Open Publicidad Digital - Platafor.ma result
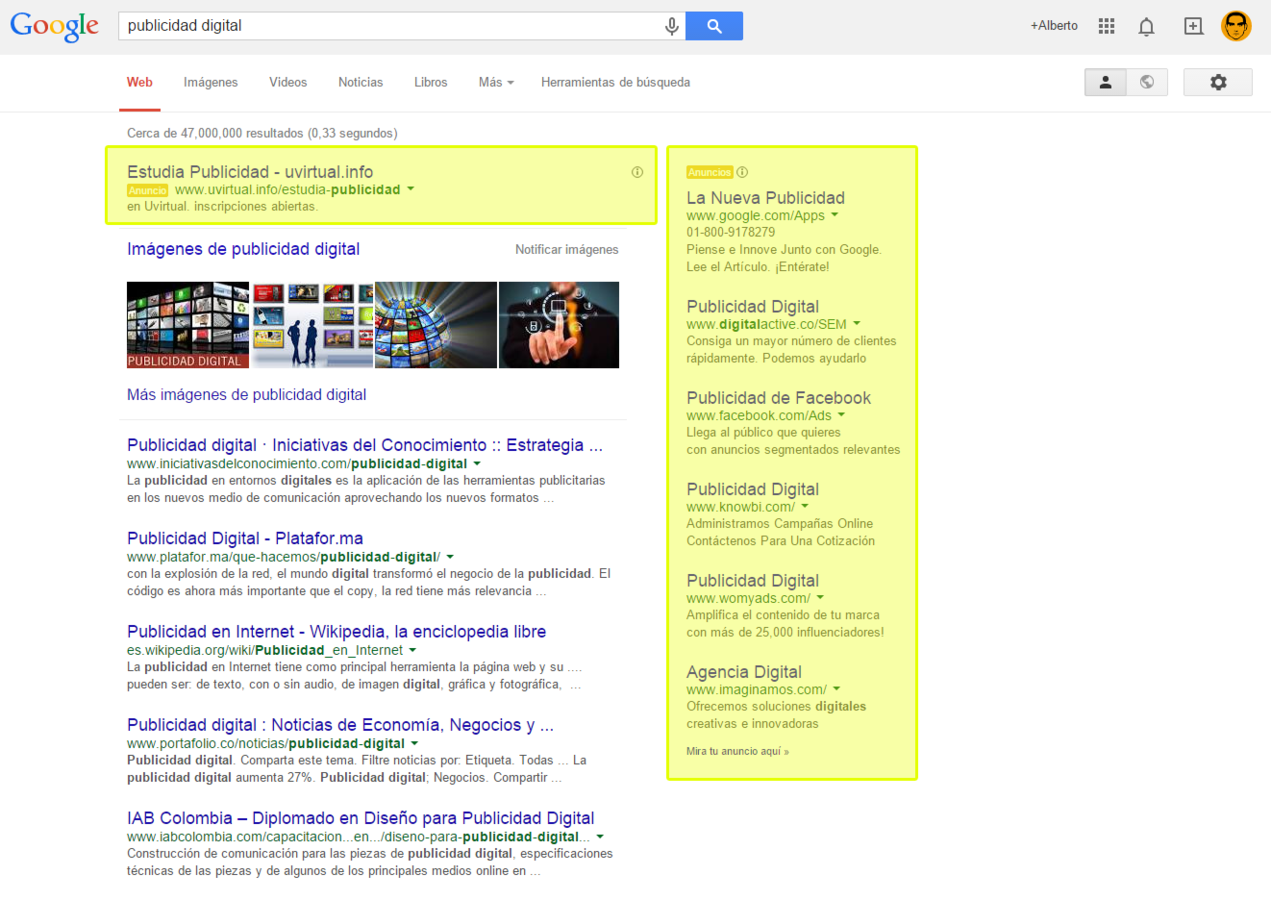This screenshot has height=900, width=1271. tap(245, 538)
